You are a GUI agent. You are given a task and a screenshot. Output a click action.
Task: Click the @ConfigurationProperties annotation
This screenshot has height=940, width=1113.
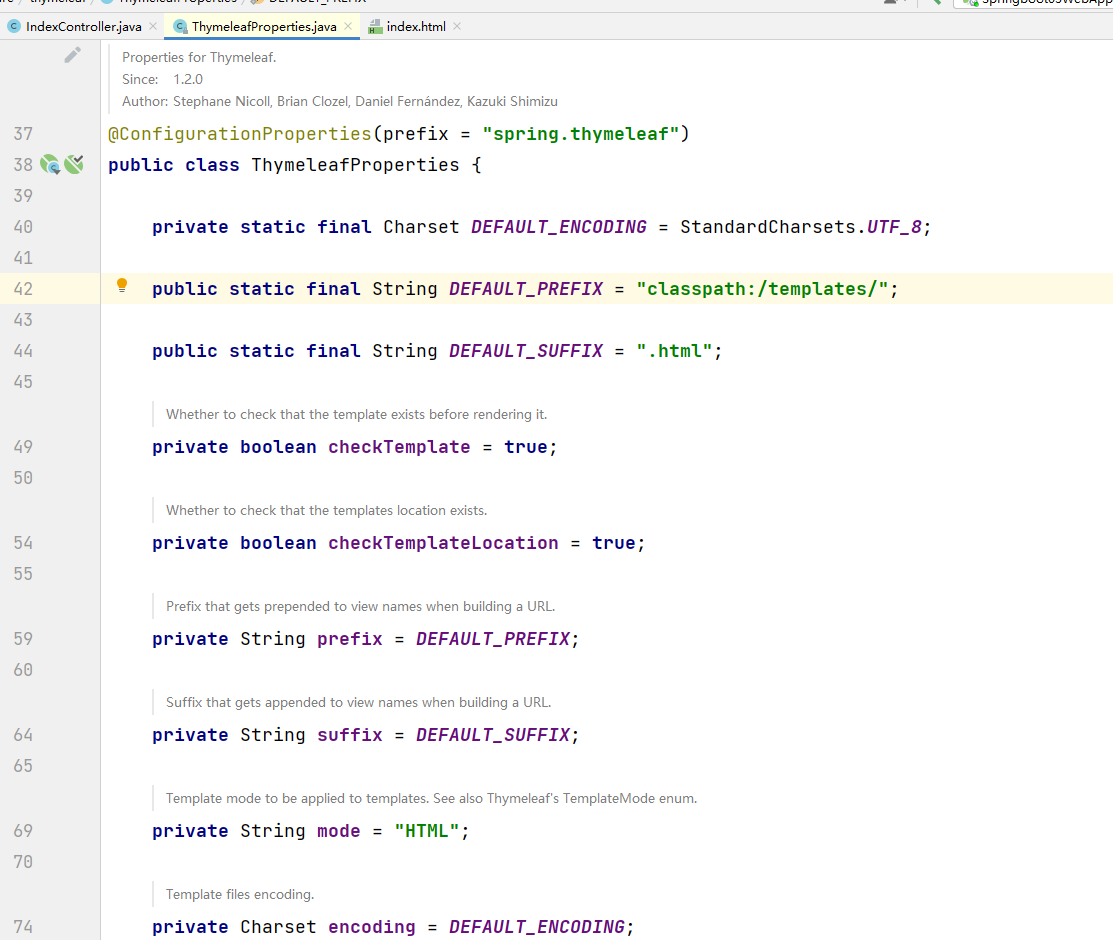[x=240, y=133]
